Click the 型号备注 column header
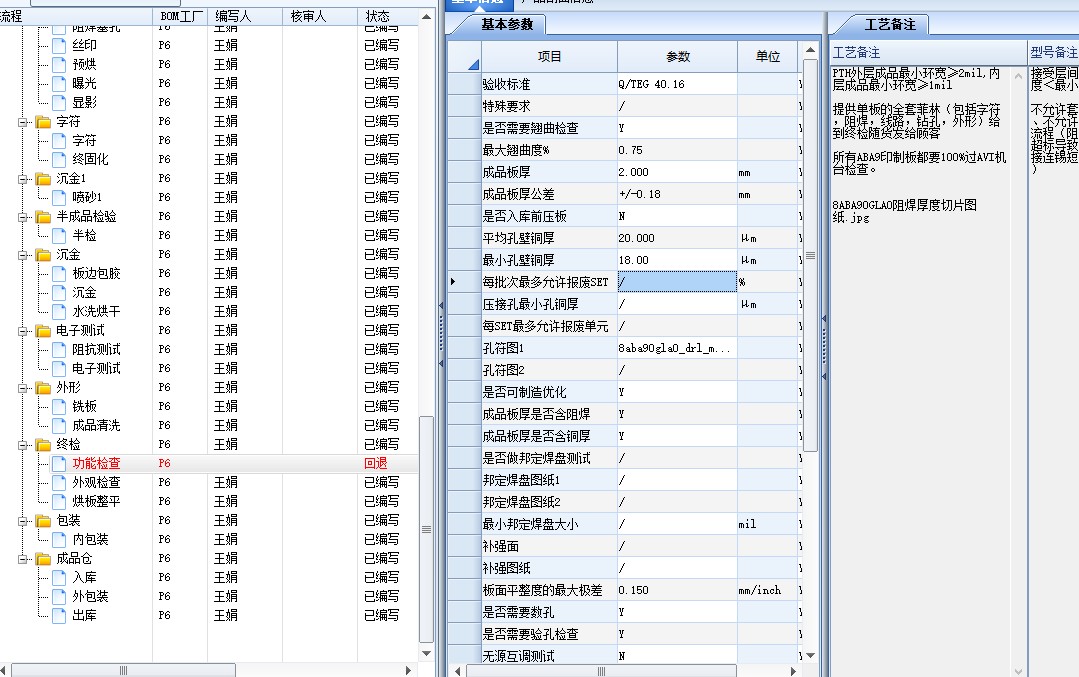Image resolution: width=1079 pixels, height=677 pixels. (x=1053, y=52)
